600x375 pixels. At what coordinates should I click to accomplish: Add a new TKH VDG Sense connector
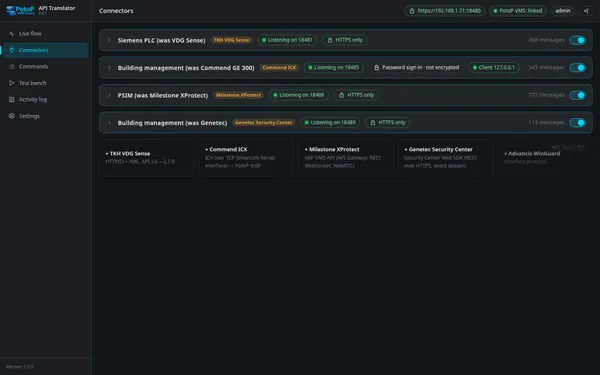(146, 158)
